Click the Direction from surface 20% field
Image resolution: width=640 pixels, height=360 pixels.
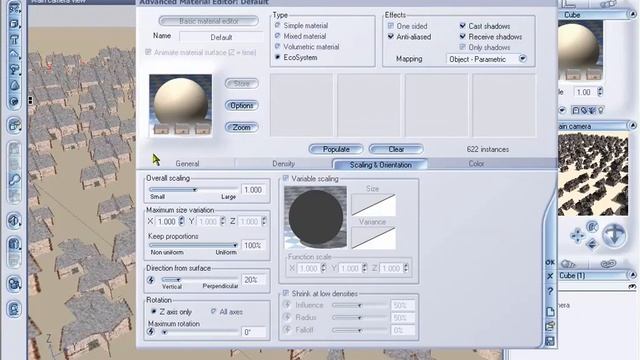coord(253,280)
